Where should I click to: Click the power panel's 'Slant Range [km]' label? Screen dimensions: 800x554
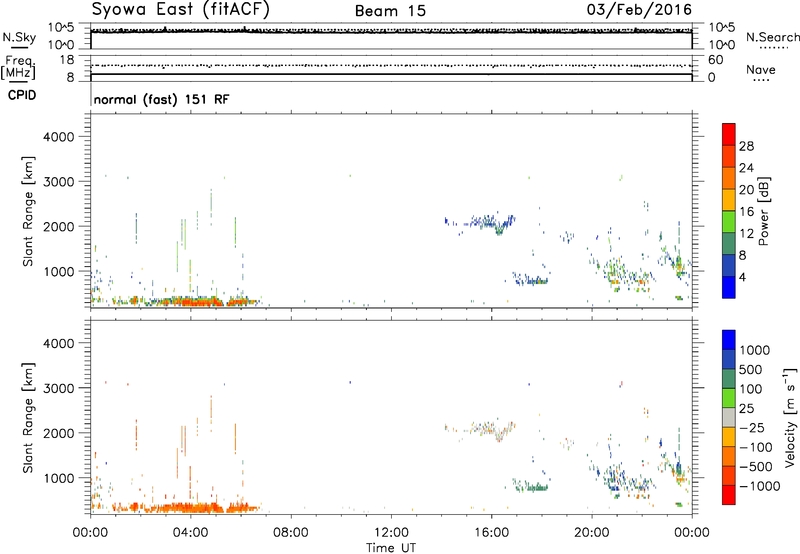(x=28, y=211)
